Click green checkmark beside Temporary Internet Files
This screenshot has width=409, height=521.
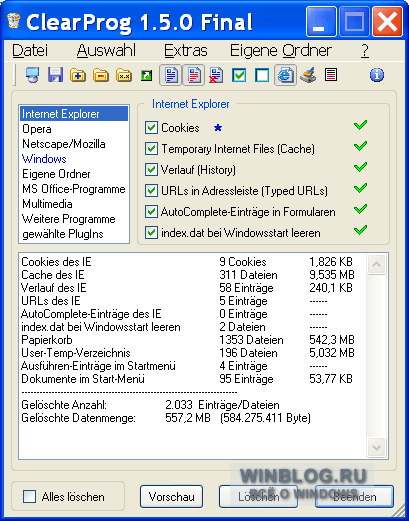click(360, 146)
